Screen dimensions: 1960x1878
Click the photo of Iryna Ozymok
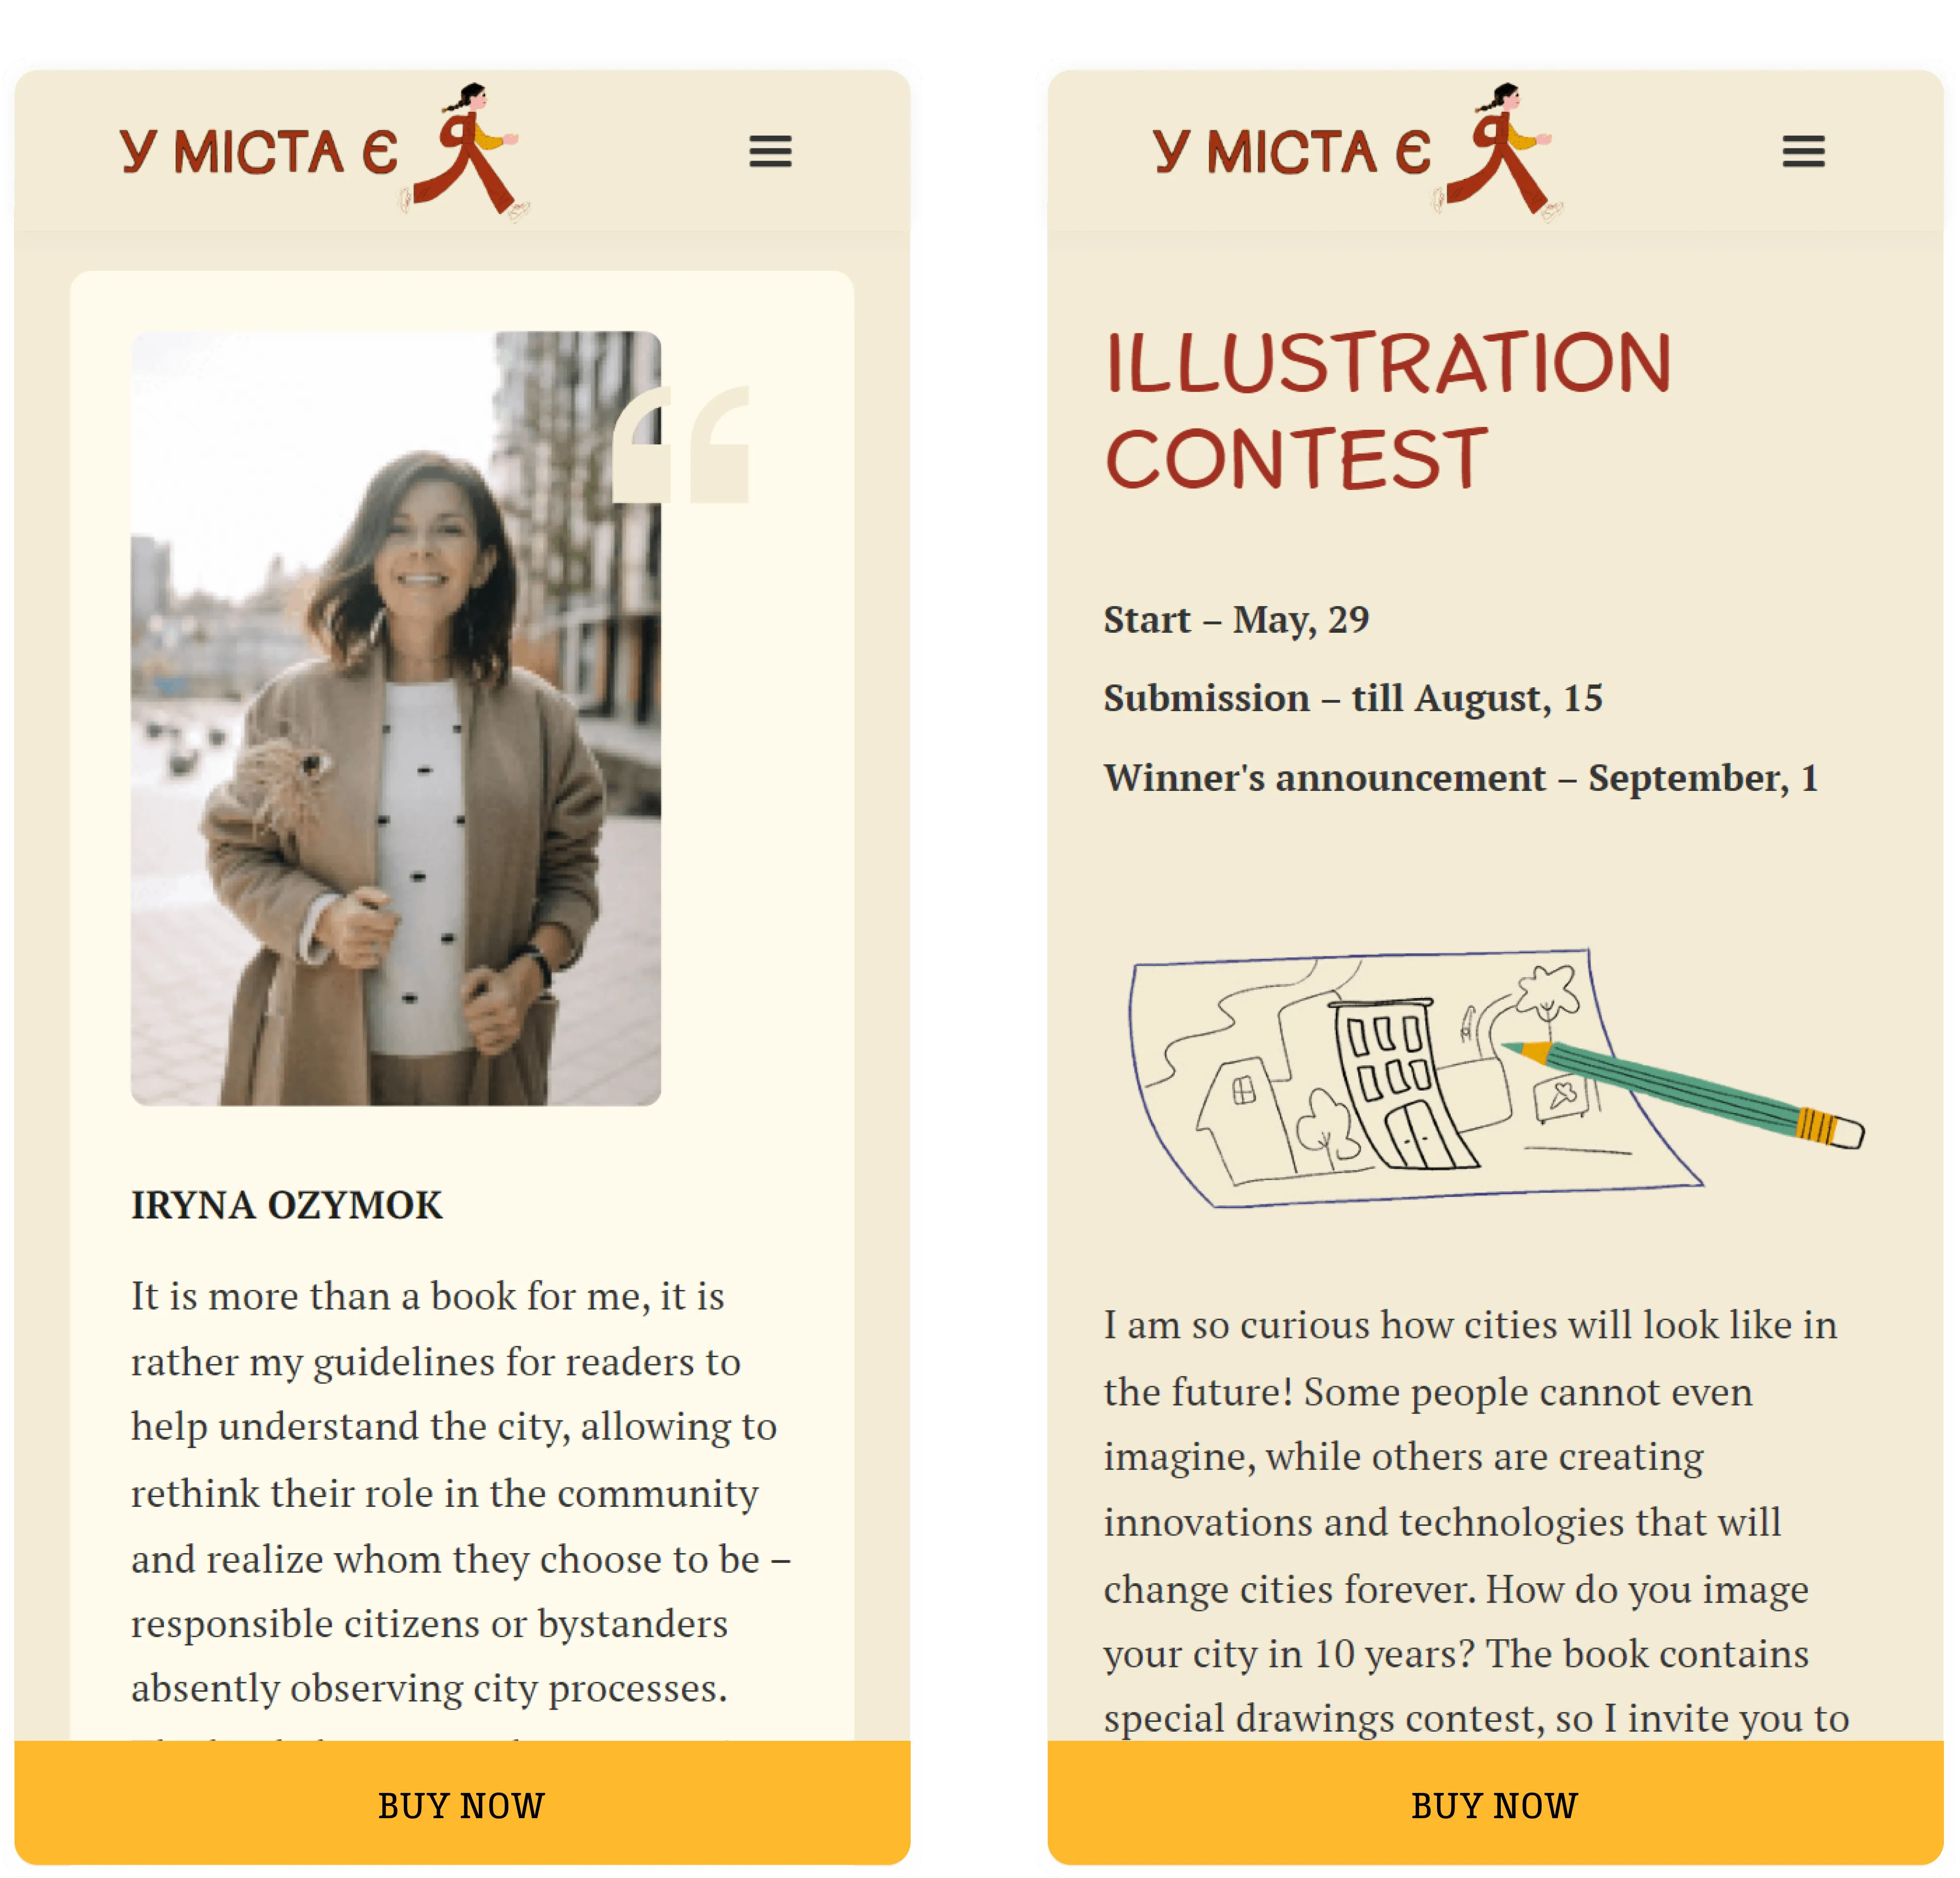(x=395, y=718)
